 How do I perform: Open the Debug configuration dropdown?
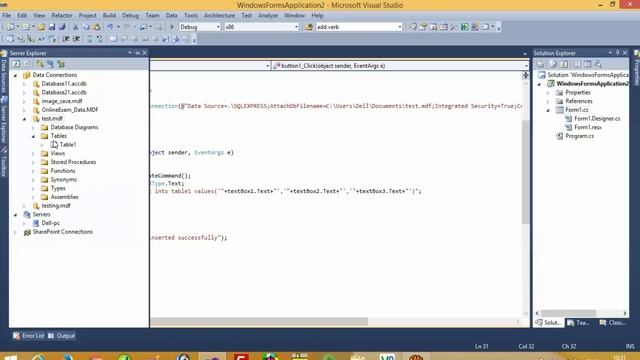(x=218, y=27)
